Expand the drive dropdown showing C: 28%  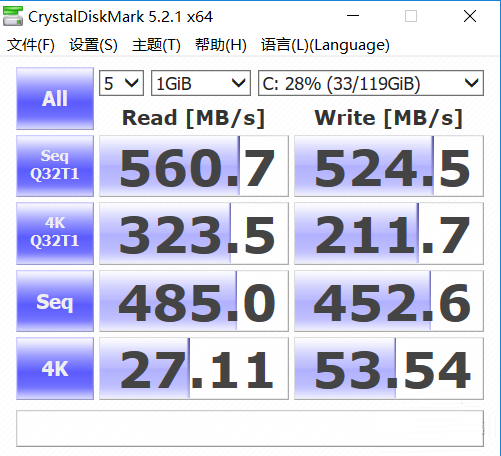371,83
